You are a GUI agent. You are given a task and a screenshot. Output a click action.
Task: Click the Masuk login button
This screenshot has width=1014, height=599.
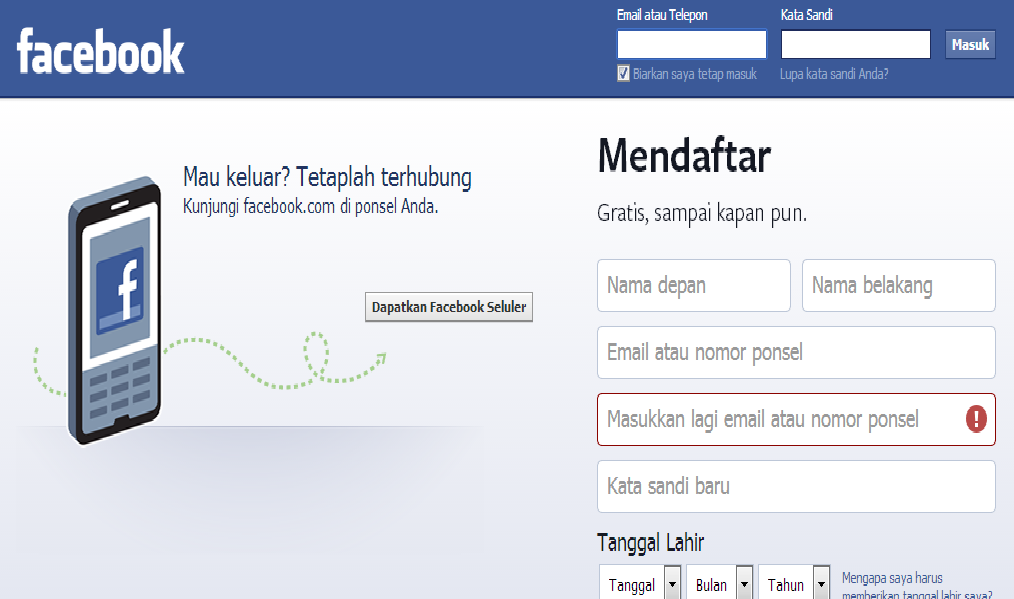point(970,45)
